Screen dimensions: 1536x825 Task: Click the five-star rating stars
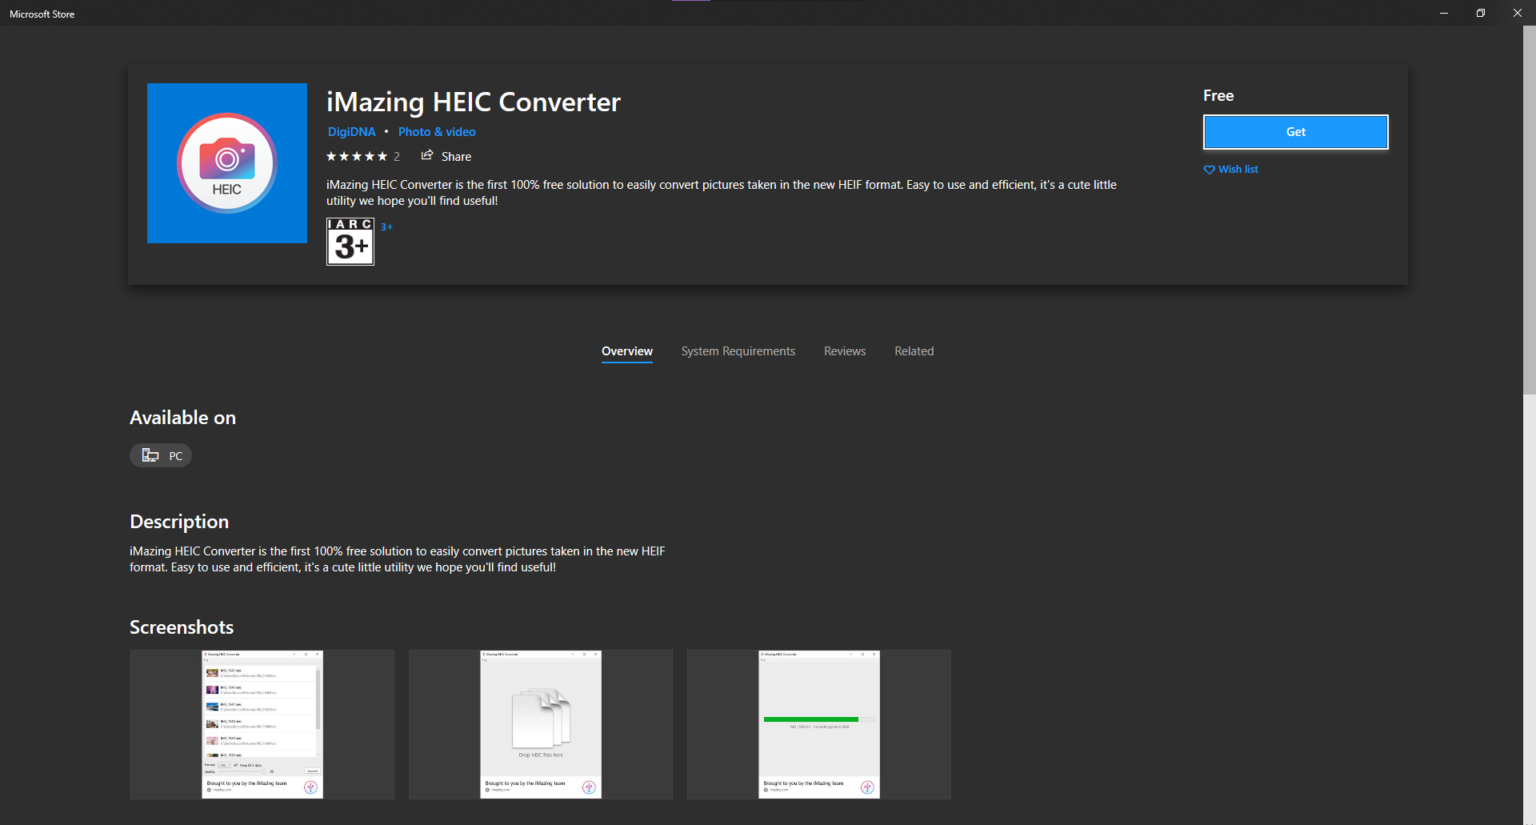pyautogui.click(x=355, y=156)
